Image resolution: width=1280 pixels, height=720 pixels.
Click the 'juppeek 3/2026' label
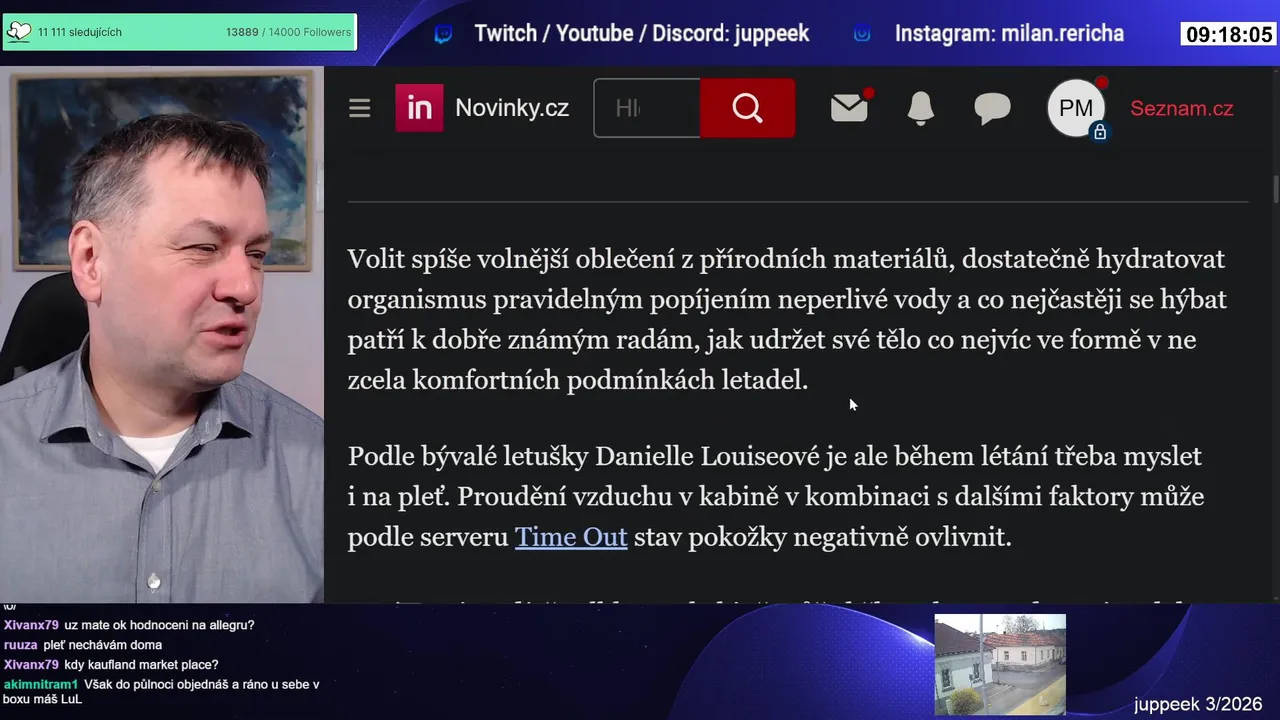pyautogui.click(x=1198, y=704)
